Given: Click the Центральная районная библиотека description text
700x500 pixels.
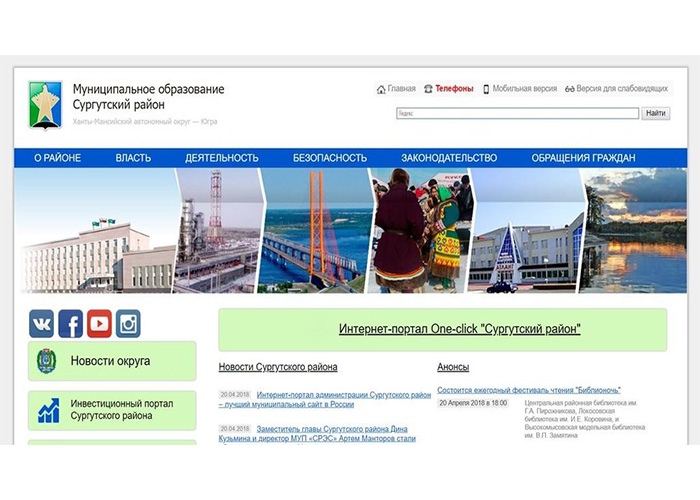Looking at the screenshot, I should pyautogui.click(x=585, y=419).
